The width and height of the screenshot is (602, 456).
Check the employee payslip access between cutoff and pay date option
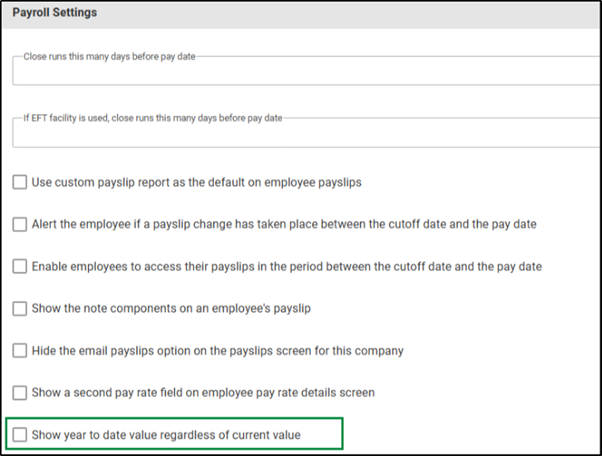20,266
